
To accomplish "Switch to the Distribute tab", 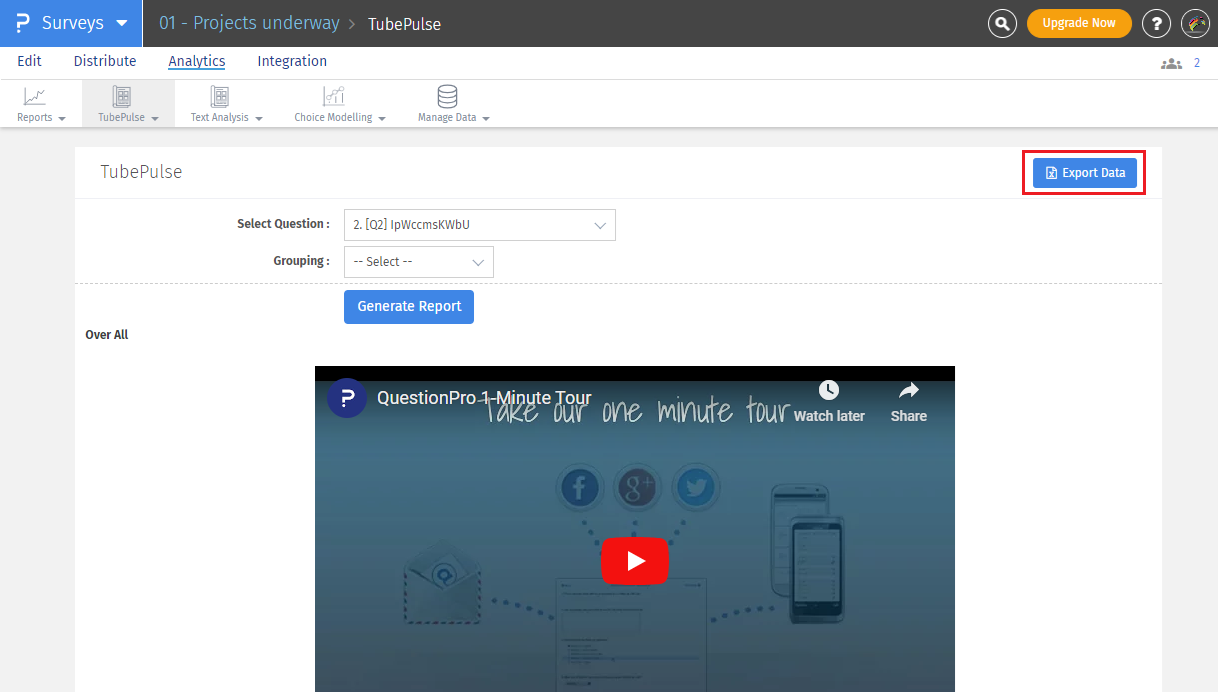I will 105,61.
